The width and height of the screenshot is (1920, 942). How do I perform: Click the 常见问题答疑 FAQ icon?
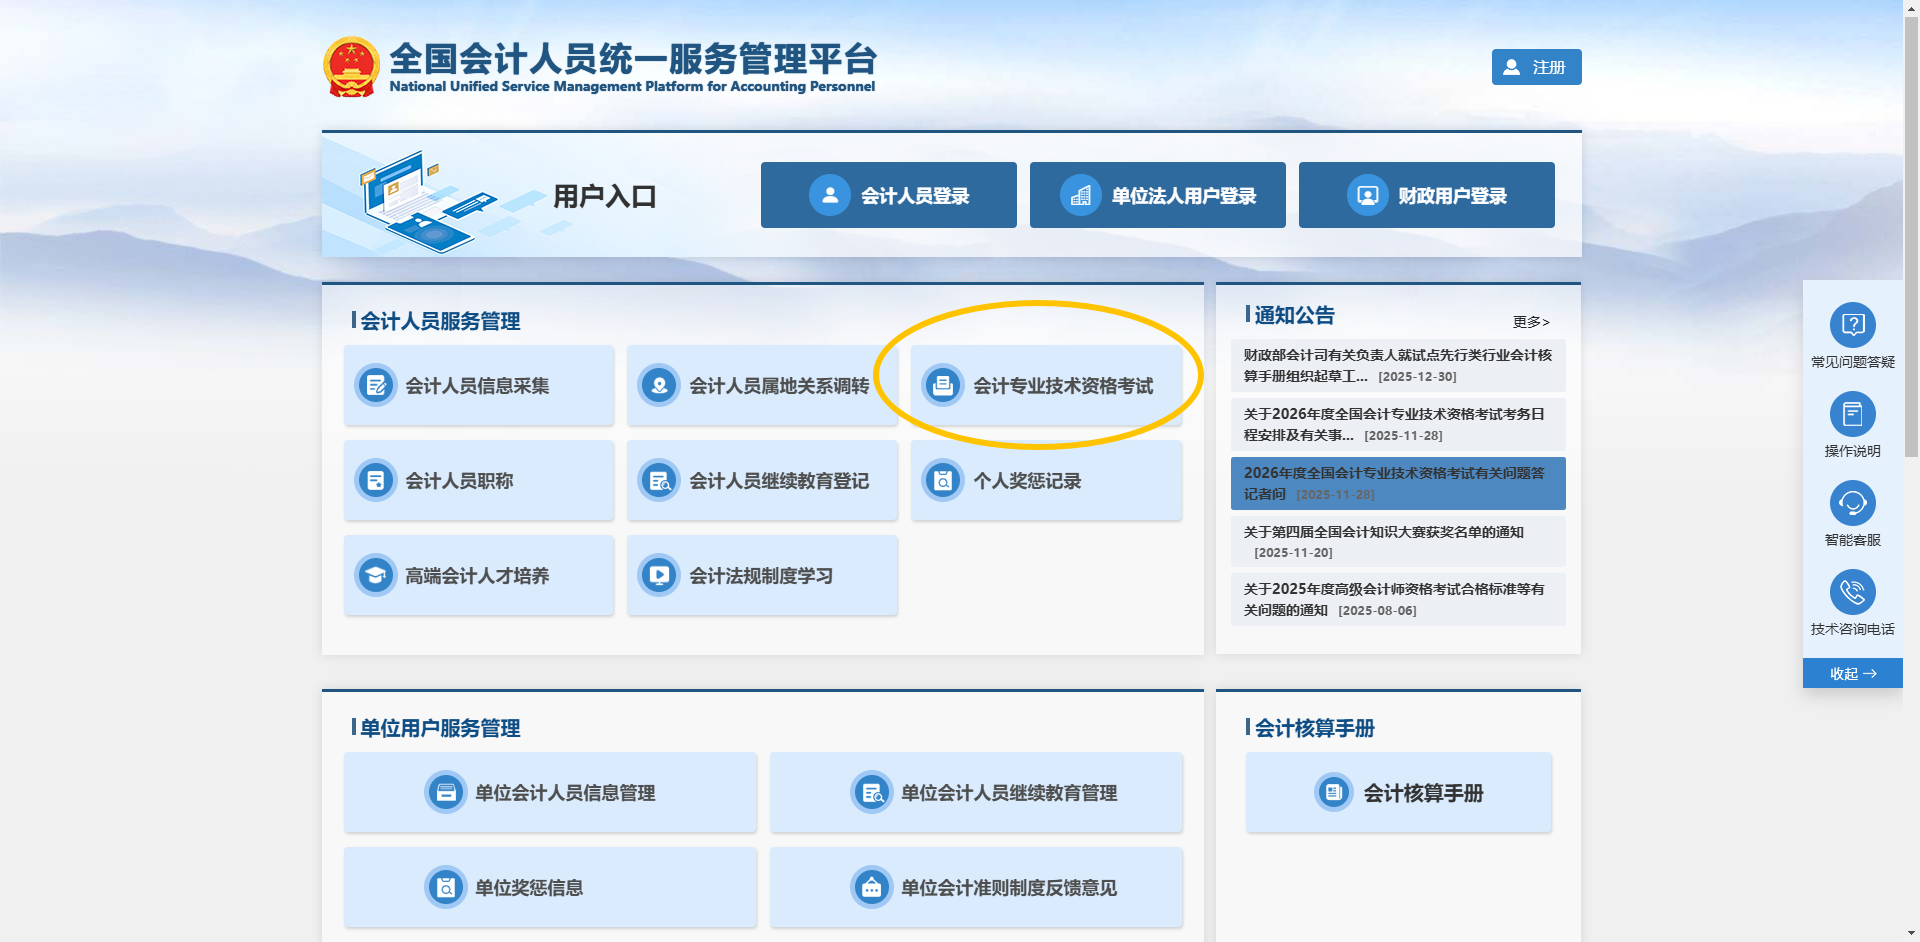1852,325
